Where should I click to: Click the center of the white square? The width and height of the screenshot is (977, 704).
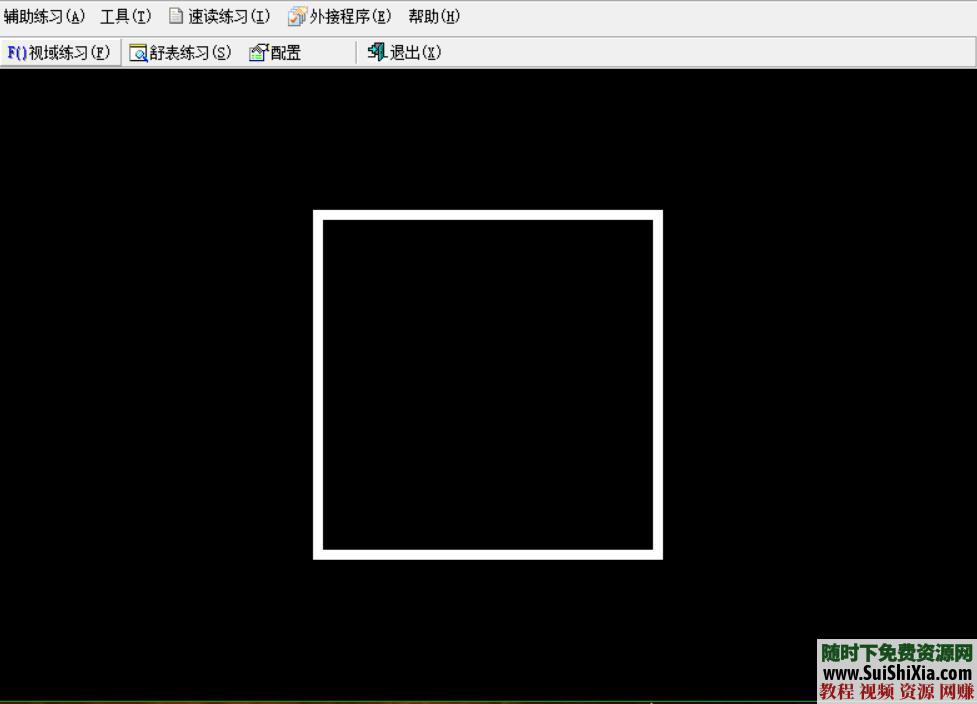tap(488, 385)
